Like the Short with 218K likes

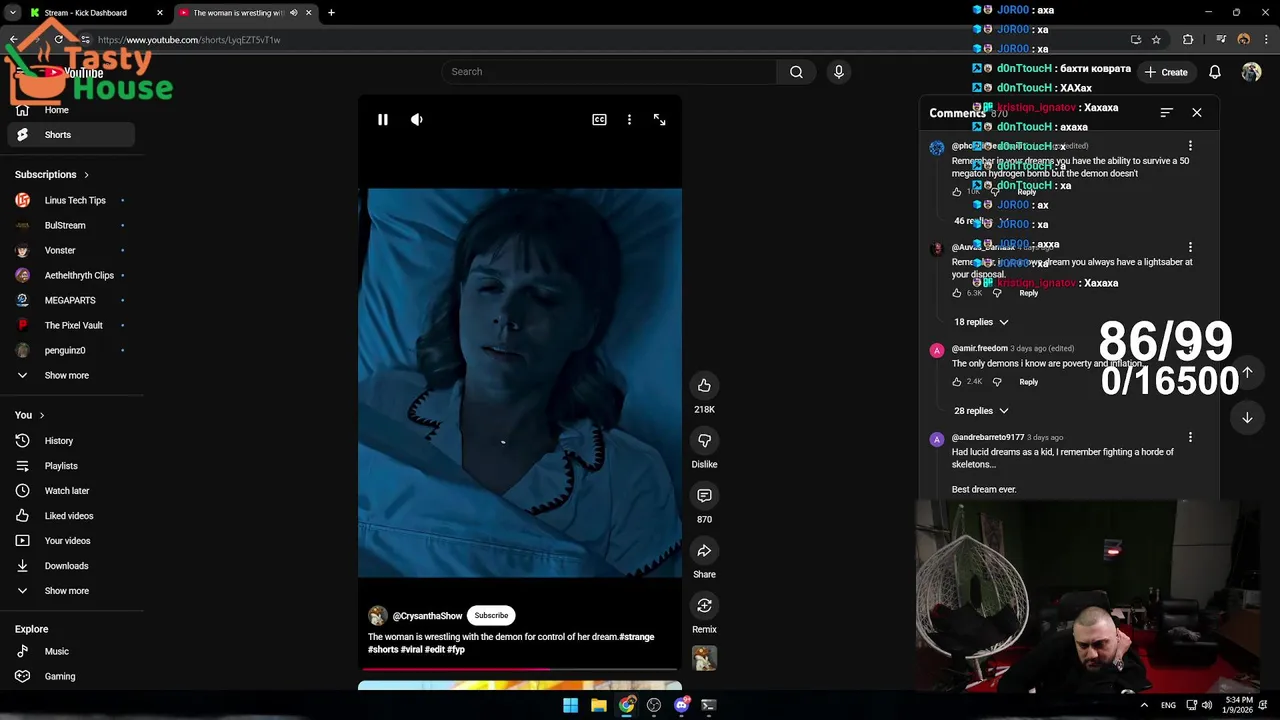704,386
